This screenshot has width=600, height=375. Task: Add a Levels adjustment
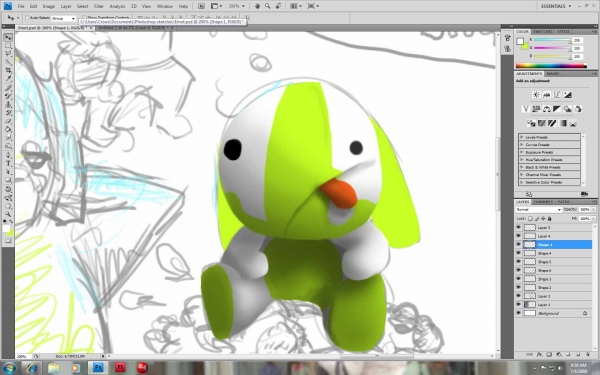tap(546, 95)
